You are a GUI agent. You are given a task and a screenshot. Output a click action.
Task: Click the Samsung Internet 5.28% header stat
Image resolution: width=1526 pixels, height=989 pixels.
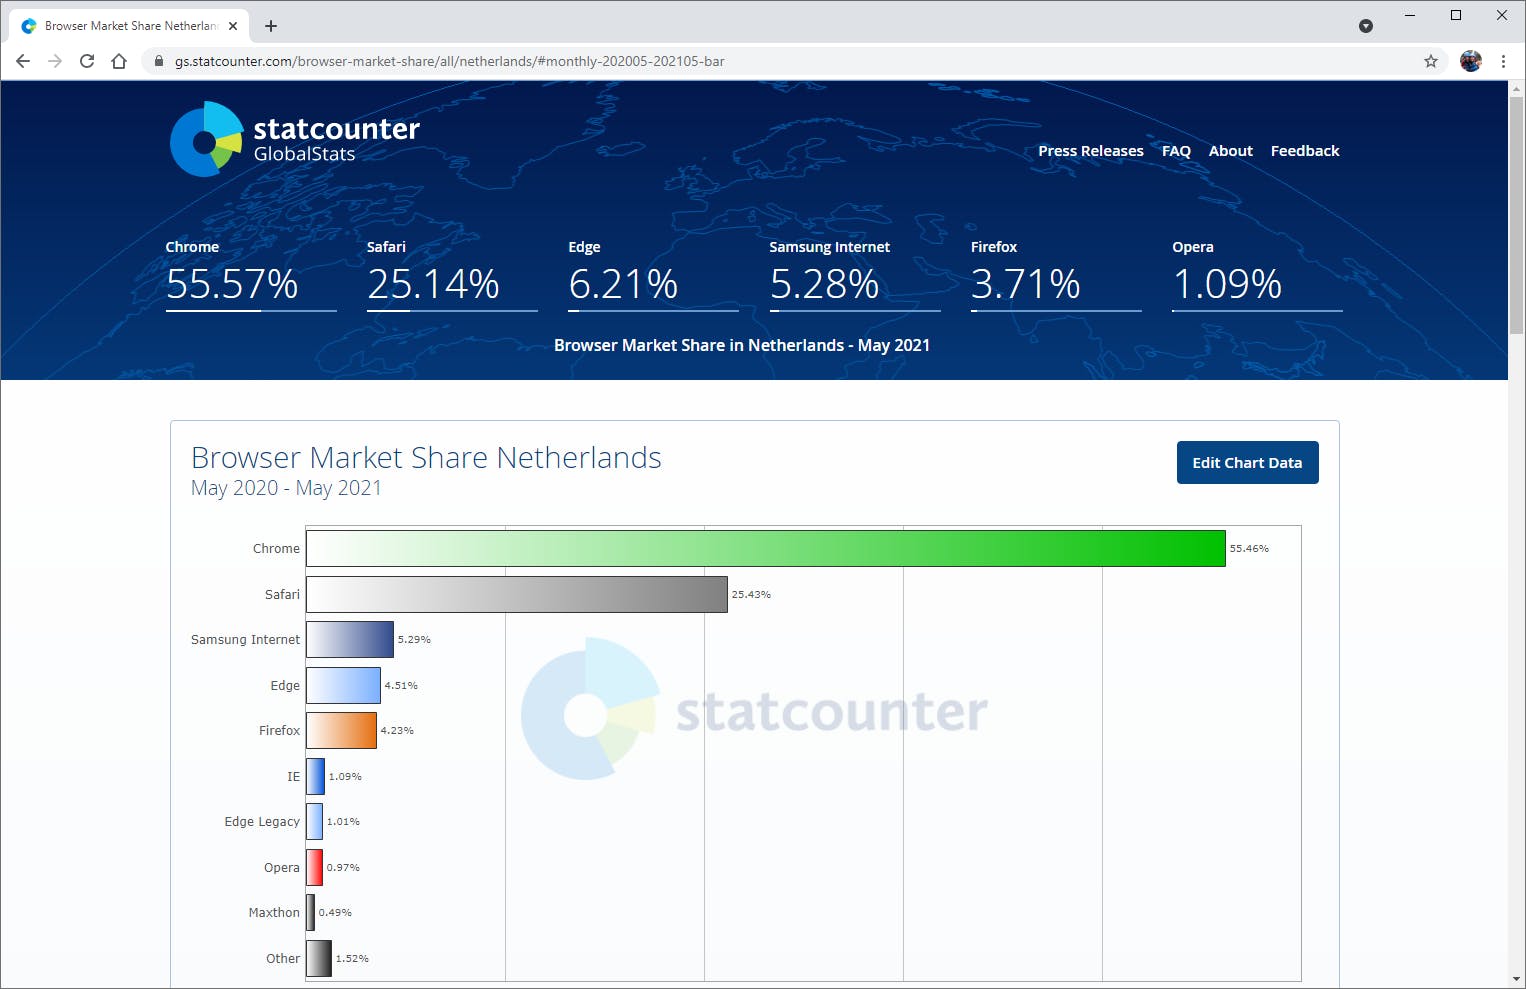855,274
